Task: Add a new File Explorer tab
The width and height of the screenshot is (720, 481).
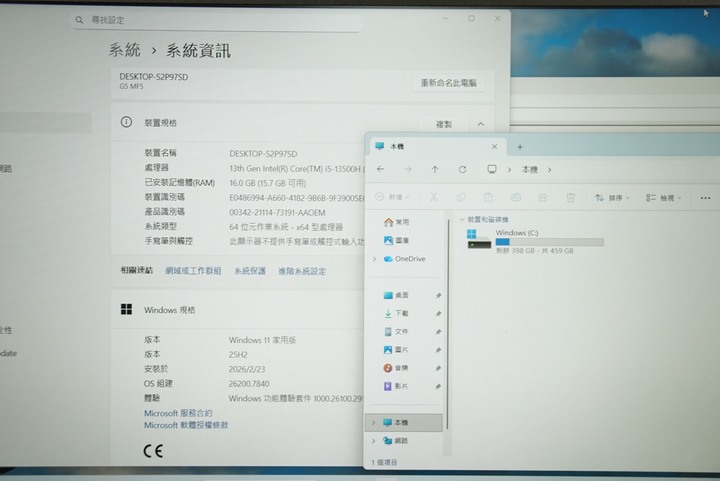Action: click(x=520, y=146)
